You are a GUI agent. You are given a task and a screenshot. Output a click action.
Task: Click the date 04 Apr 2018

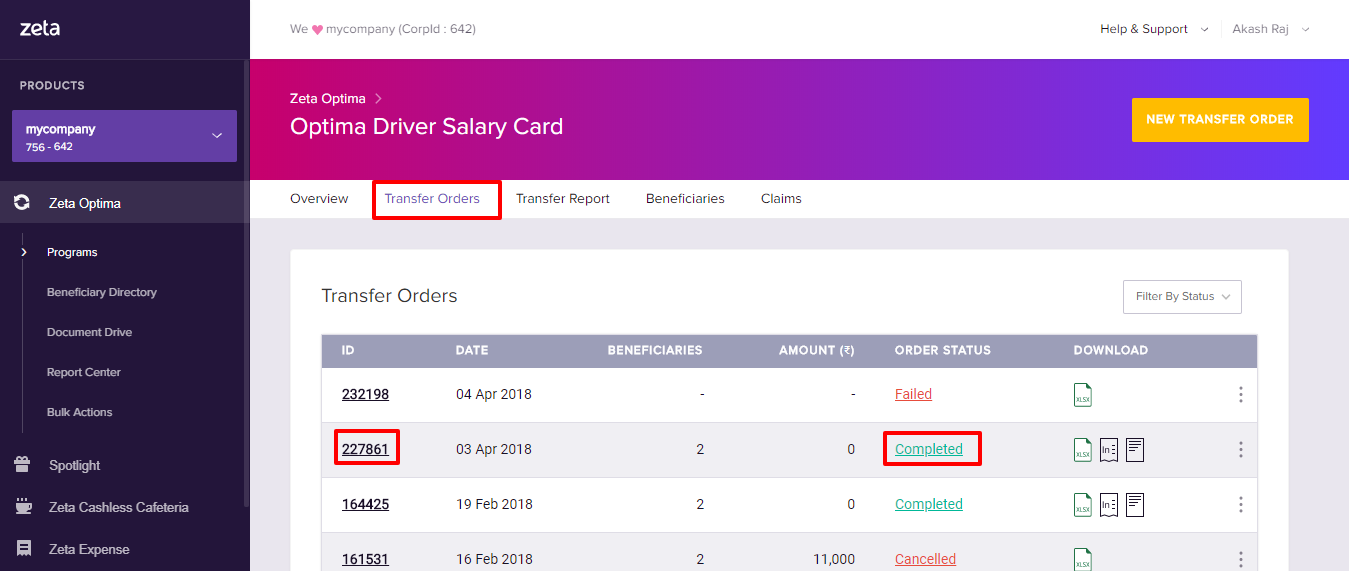click(494, 395)
